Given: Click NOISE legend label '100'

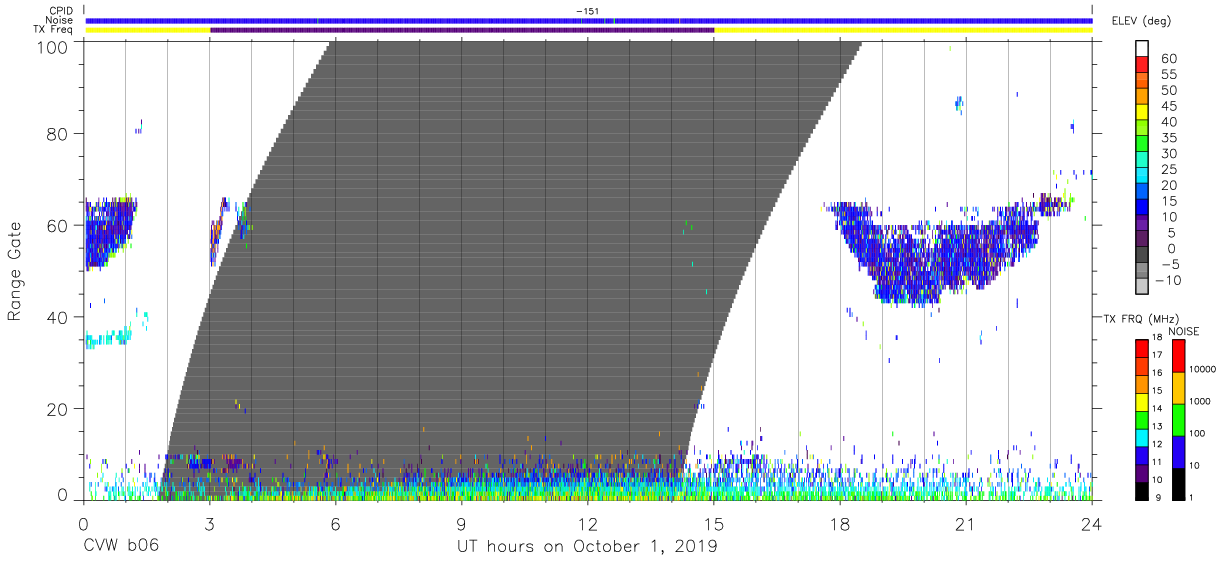Looking at the screenshot, I should [1196, 433].
